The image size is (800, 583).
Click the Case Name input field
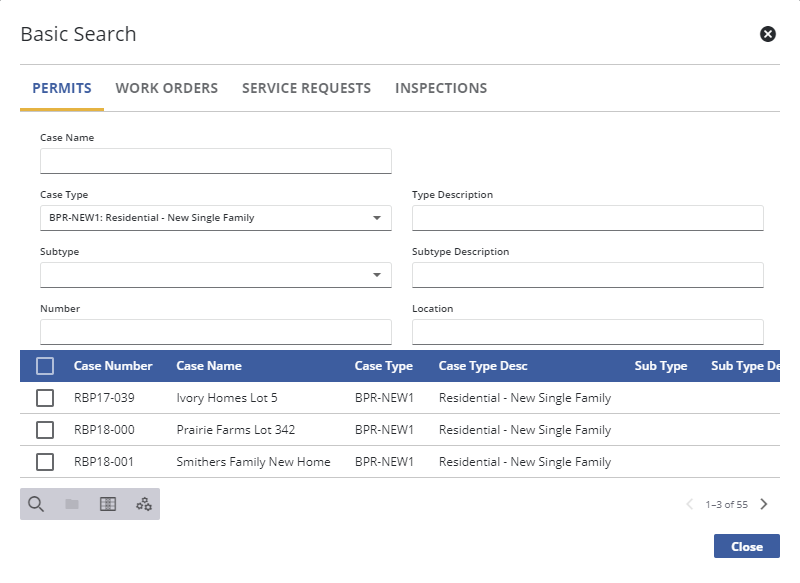click(215, 161)
